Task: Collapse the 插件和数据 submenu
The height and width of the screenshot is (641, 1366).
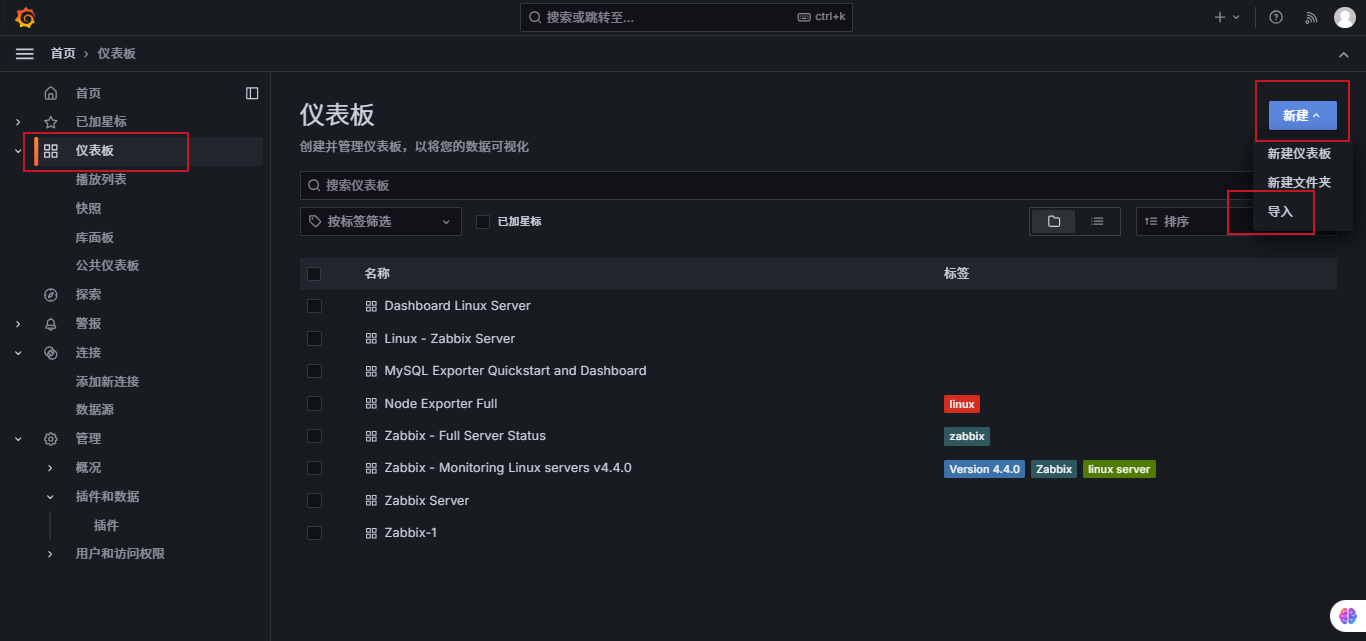Action: point(51,497)
